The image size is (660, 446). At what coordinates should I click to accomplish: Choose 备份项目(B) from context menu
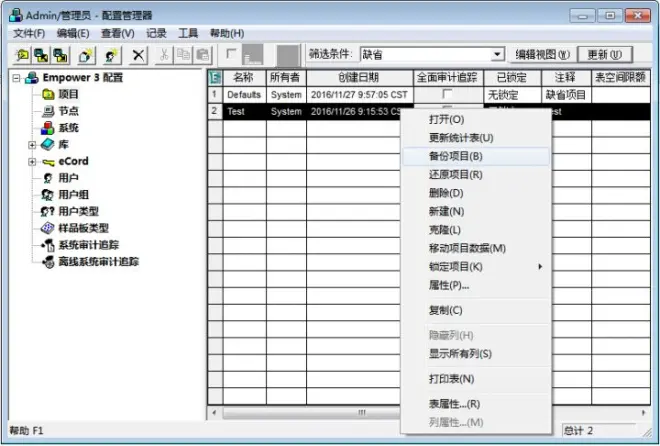(x=476, y=157)
